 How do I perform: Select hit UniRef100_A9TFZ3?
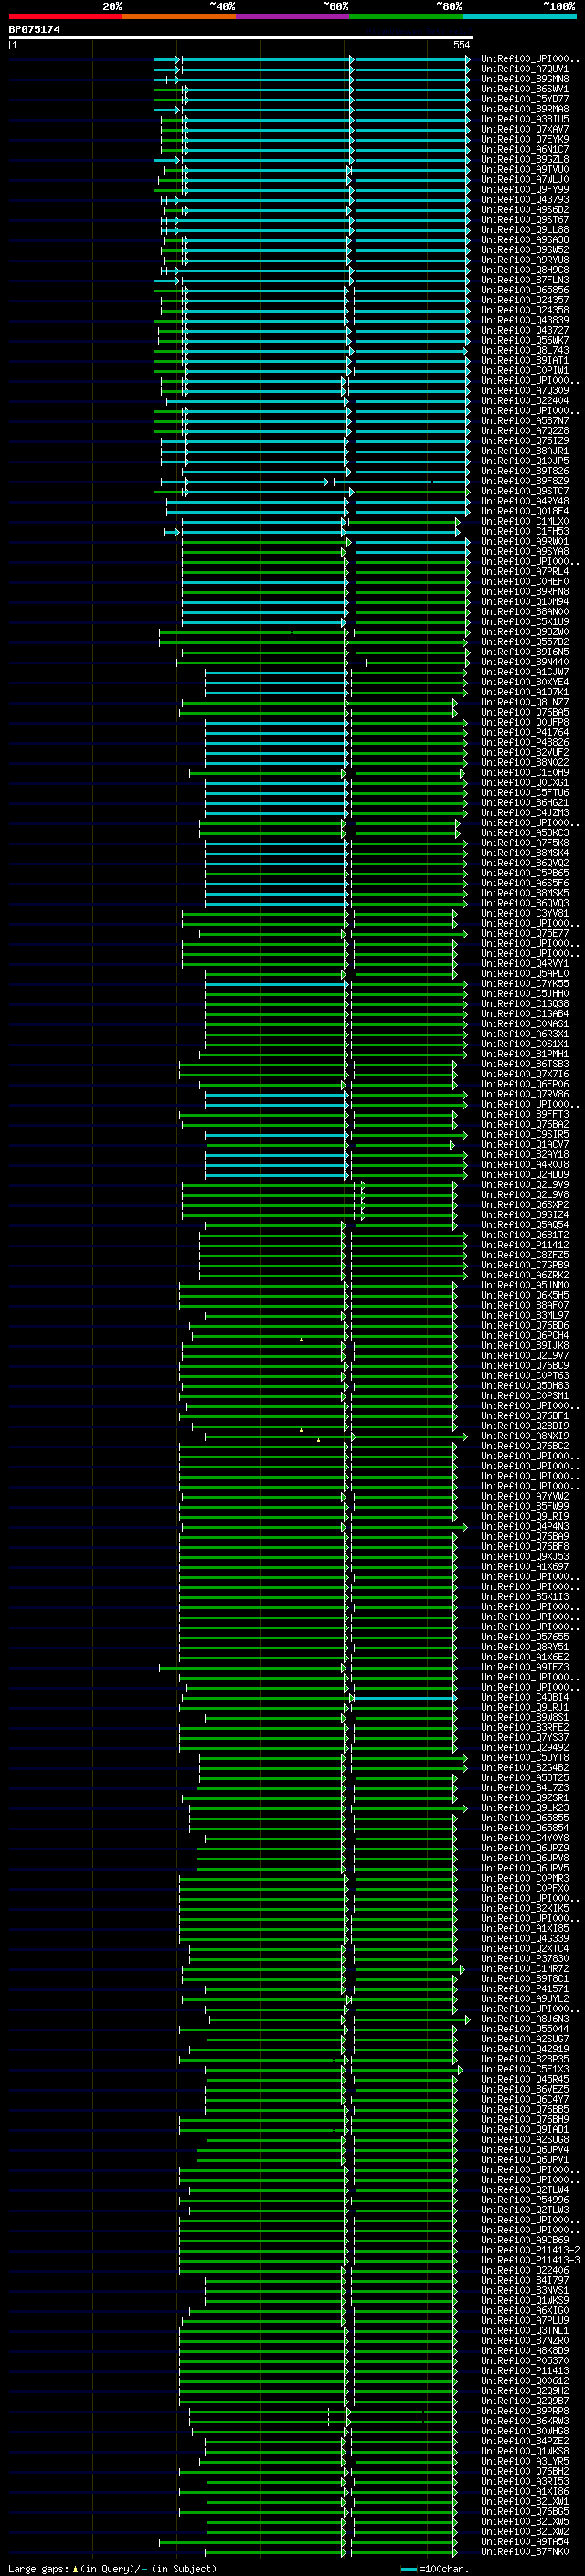(524, 1667)
